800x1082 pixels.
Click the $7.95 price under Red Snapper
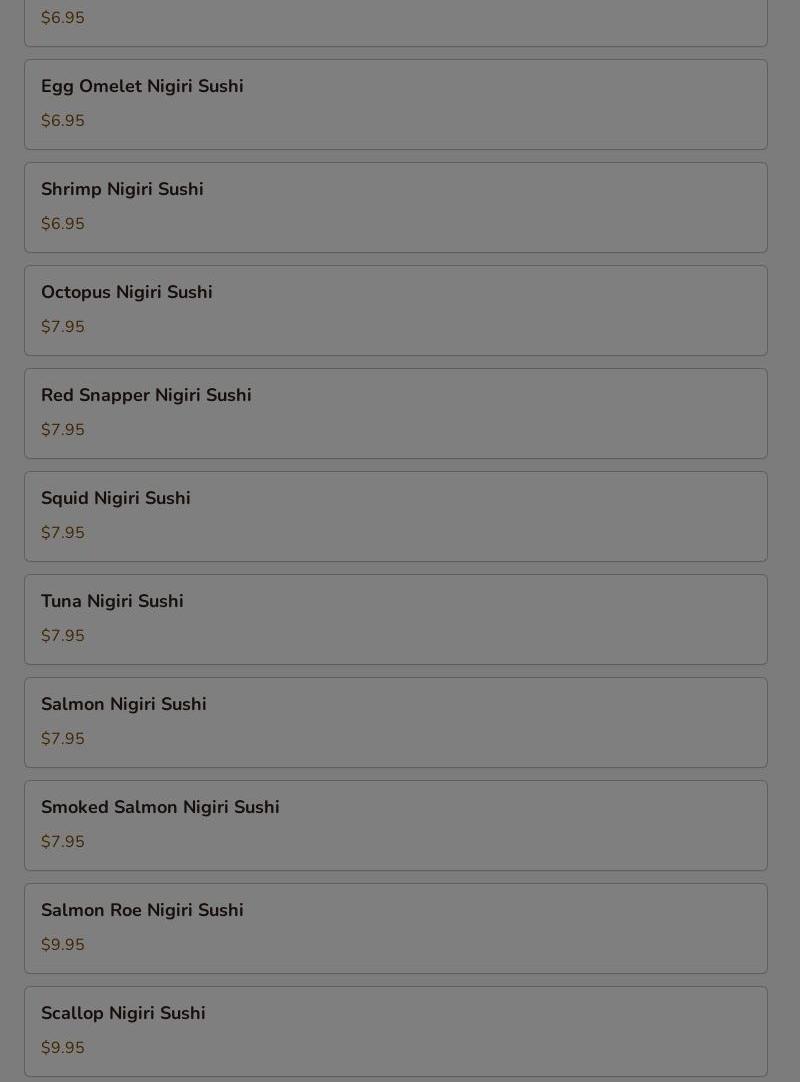click(63, 430)
